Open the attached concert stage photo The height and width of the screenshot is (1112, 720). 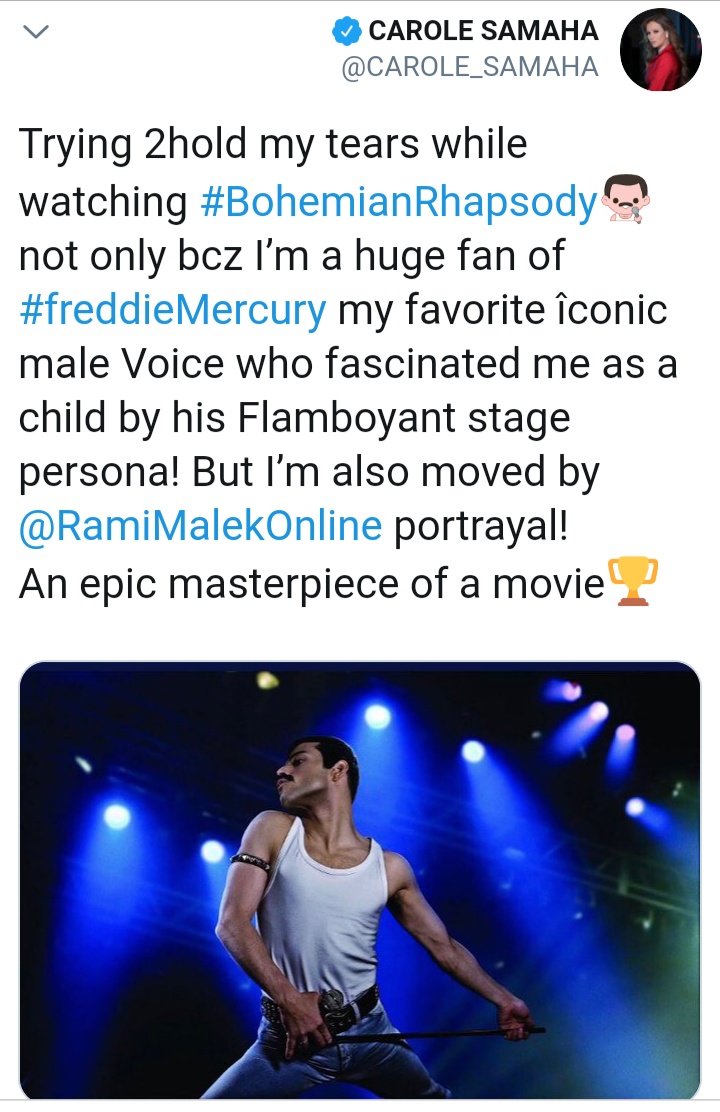coord(360,880)
